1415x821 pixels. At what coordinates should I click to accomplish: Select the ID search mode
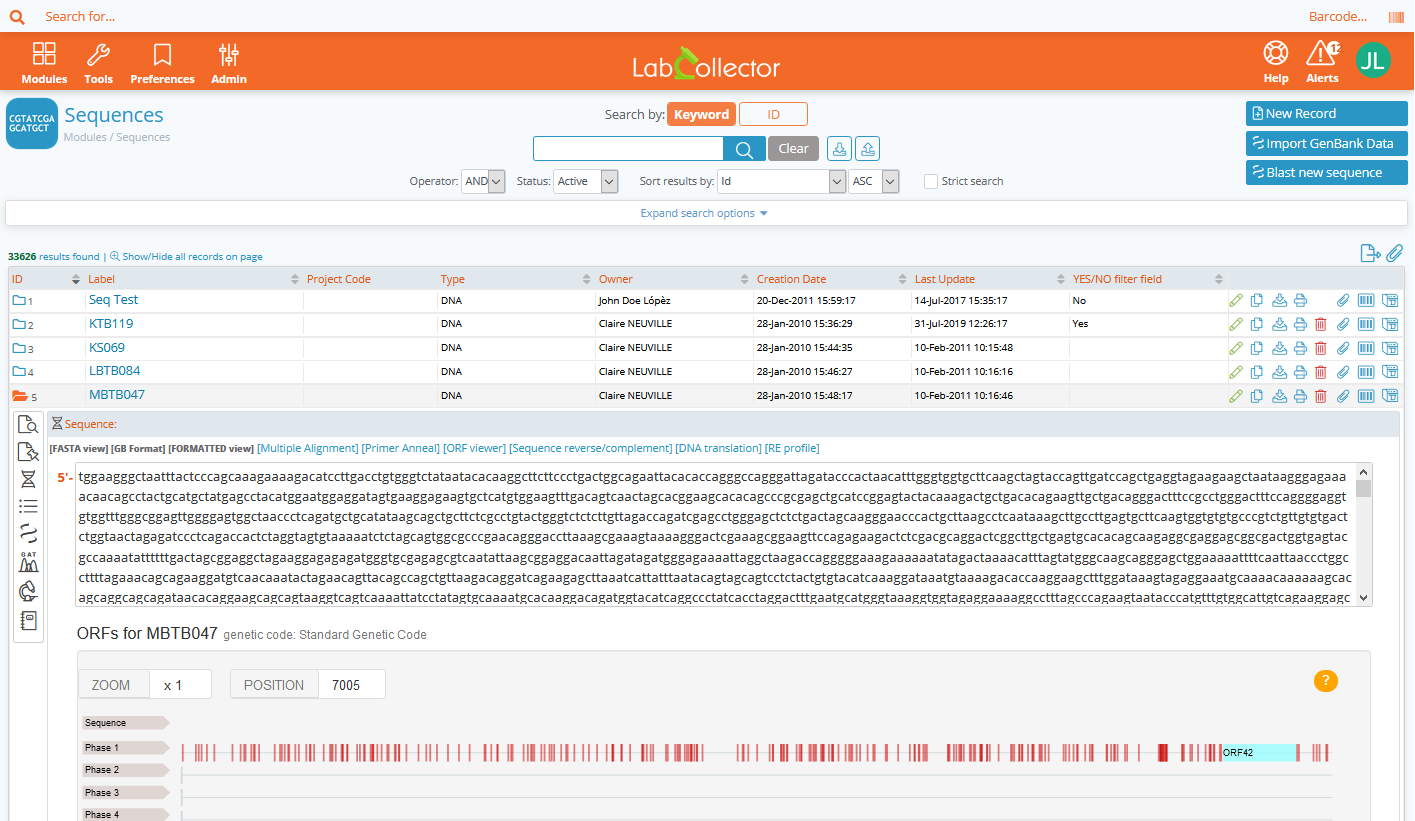click(773, 114)
